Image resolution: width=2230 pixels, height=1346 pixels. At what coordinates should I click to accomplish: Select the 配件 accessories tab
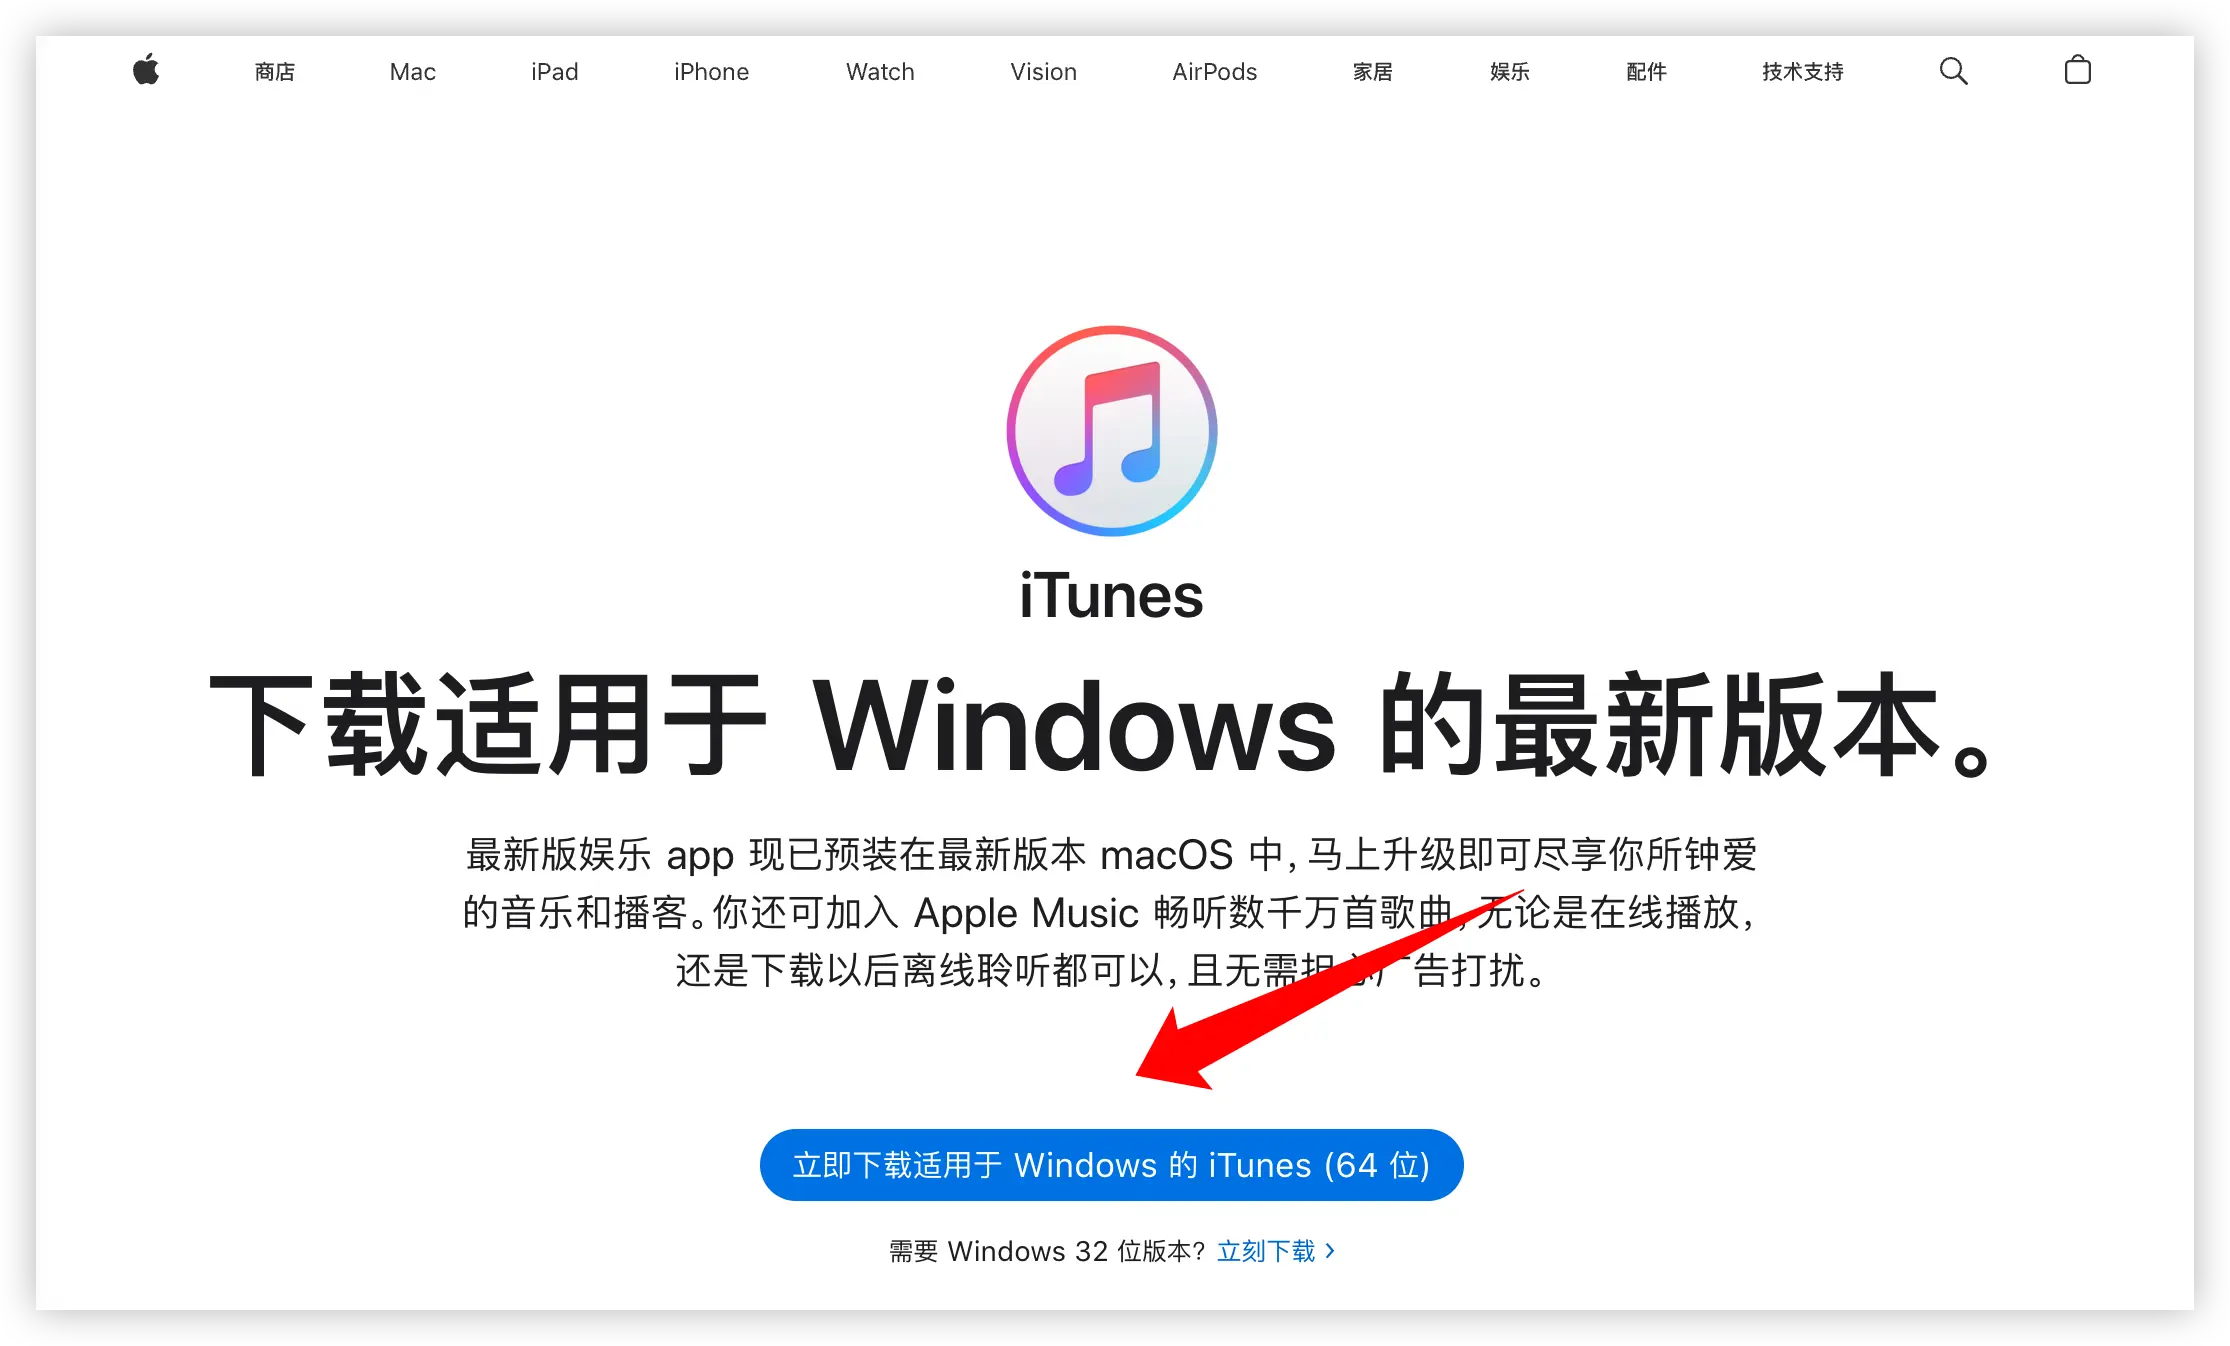tap(1645, 72)
